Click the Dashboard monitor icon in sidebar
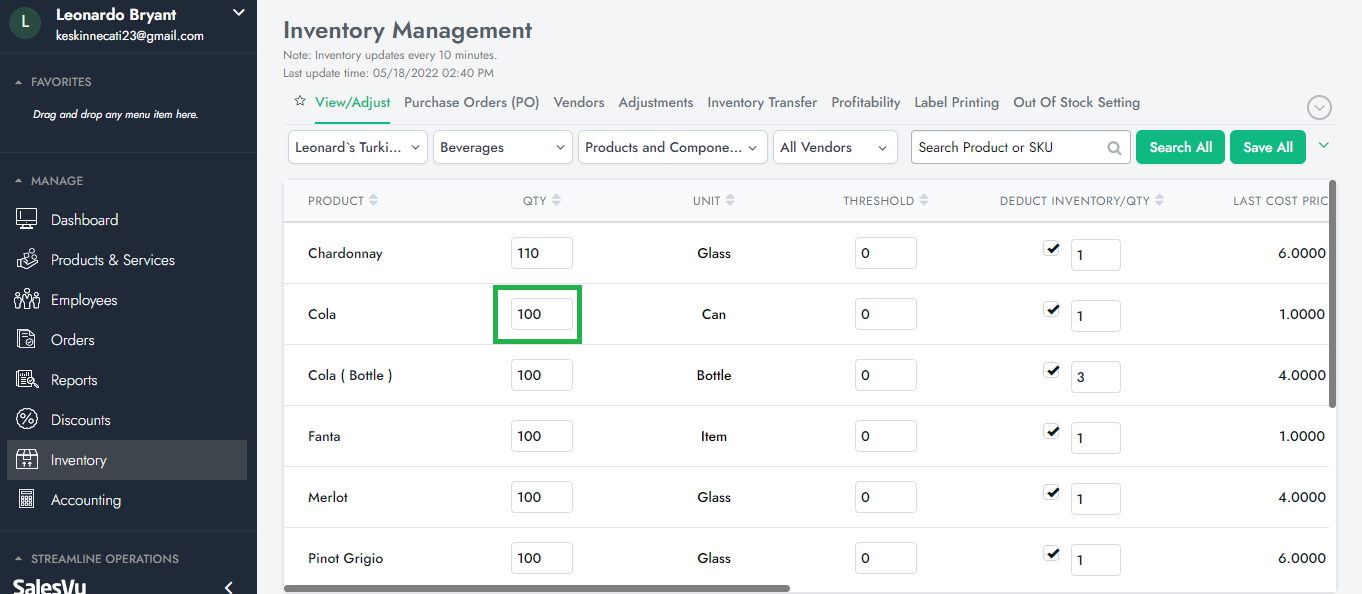This screenshot has height=594, width=1362. (x=27, y=220)
